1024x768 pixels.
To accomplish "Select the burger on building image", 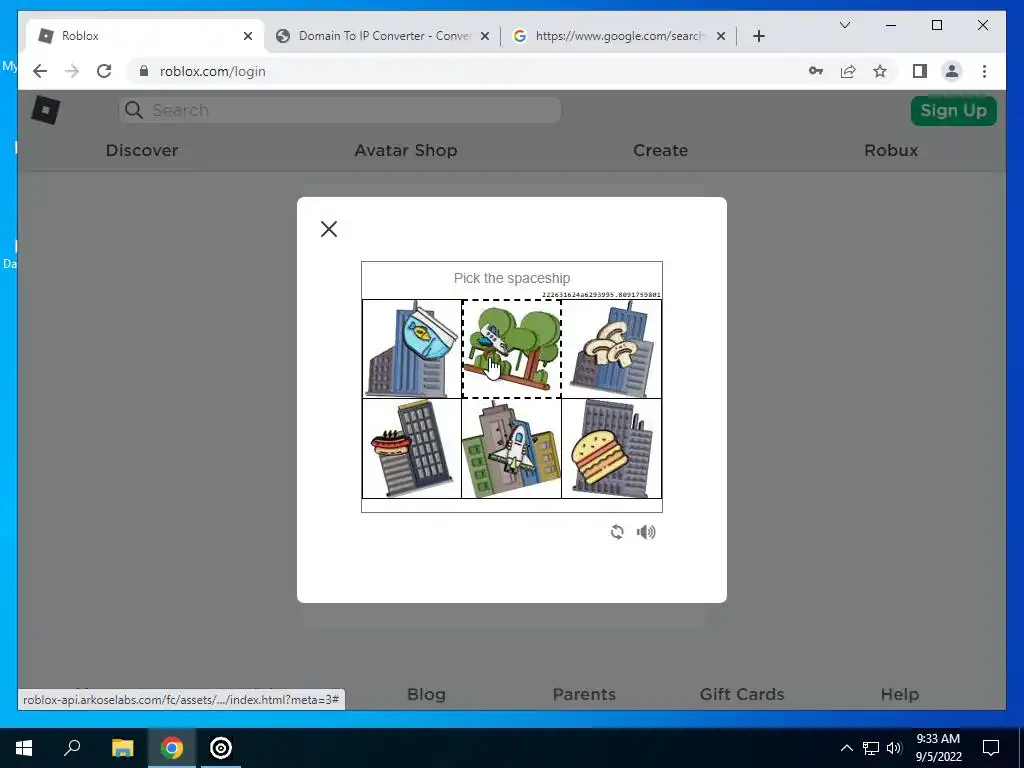I will click(x=611, y=449).
